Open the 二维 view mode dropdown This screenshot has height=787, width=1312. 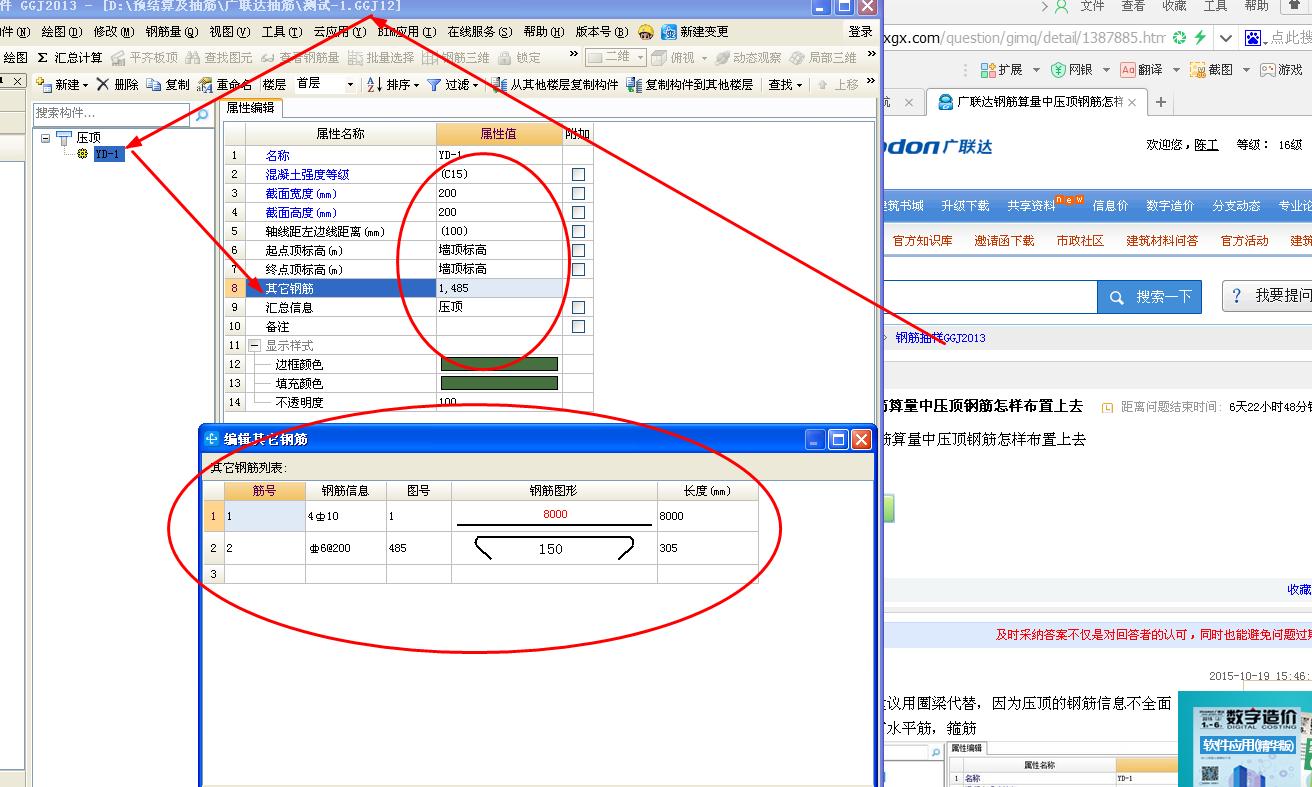pyautogui.click(x=640, y=58)
